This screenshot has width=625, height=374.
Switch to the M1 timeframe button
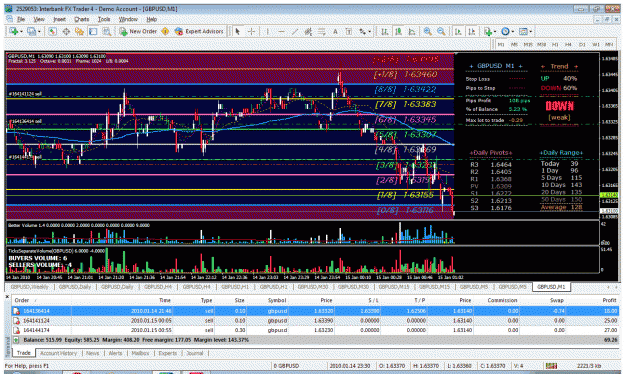pos(501,44)
